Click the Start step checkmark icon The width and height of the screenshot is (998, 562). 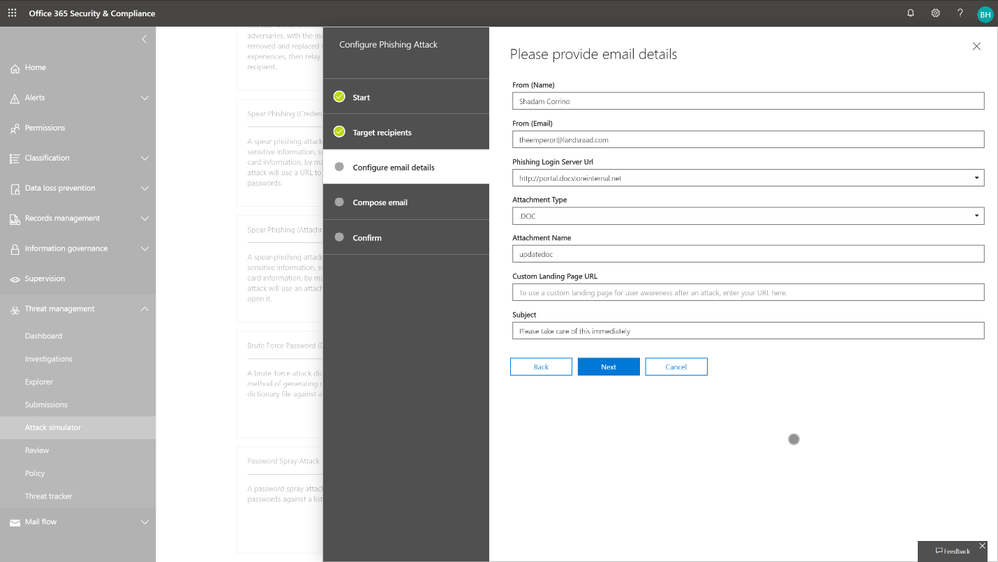339,97
